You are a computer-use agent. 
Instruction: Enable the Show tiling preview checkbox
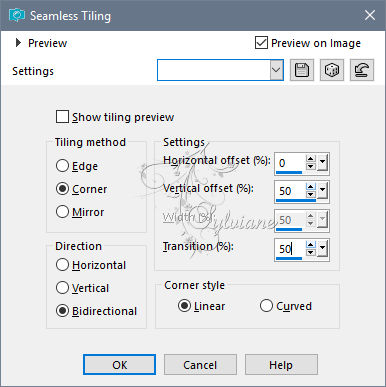pyautogui.click(x=62, y=117)
